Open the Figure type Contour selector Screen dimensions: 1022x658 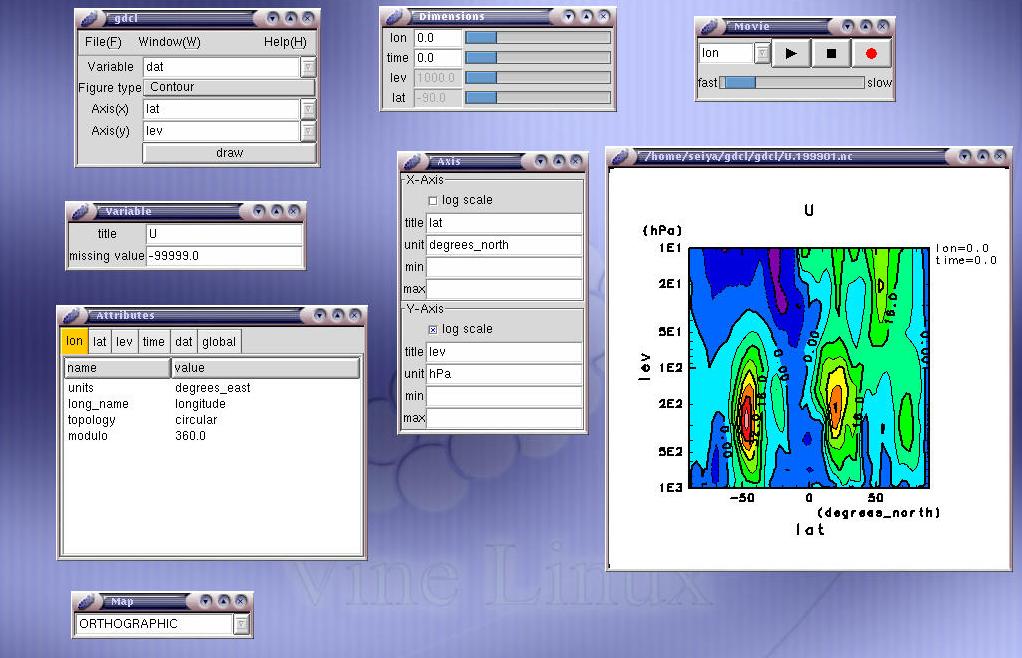(x=229, y=87)
